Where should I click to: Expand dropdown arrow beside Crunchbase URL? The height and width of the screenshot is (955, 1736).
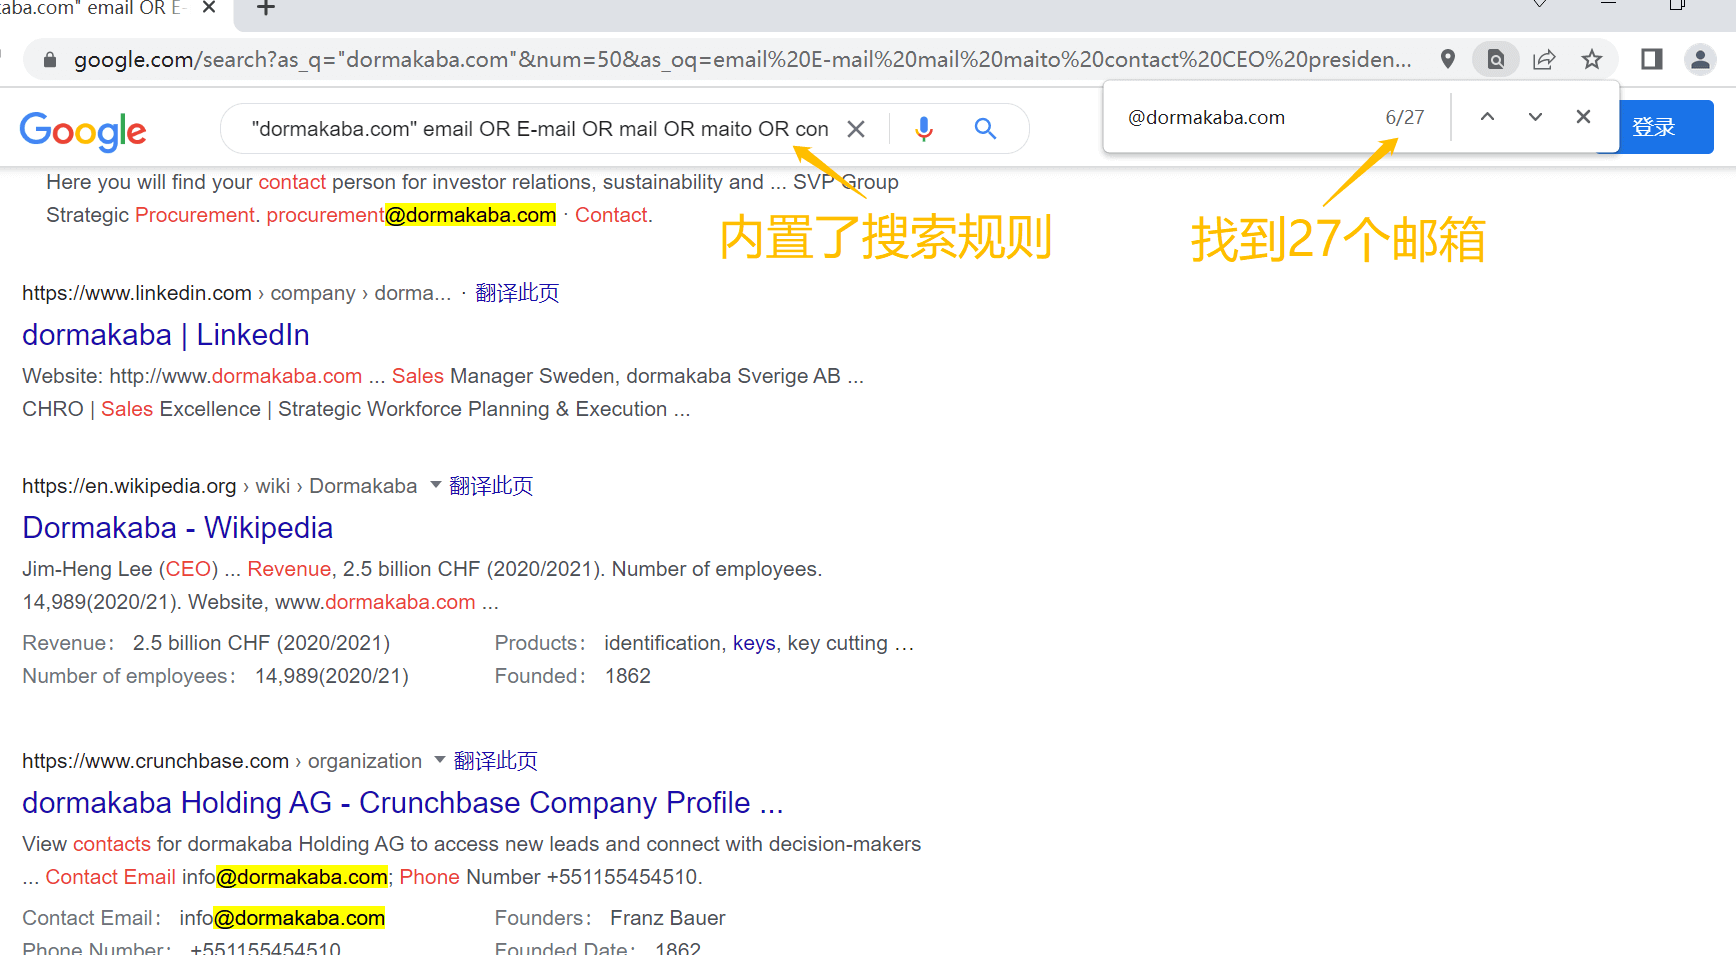[440, 760]
